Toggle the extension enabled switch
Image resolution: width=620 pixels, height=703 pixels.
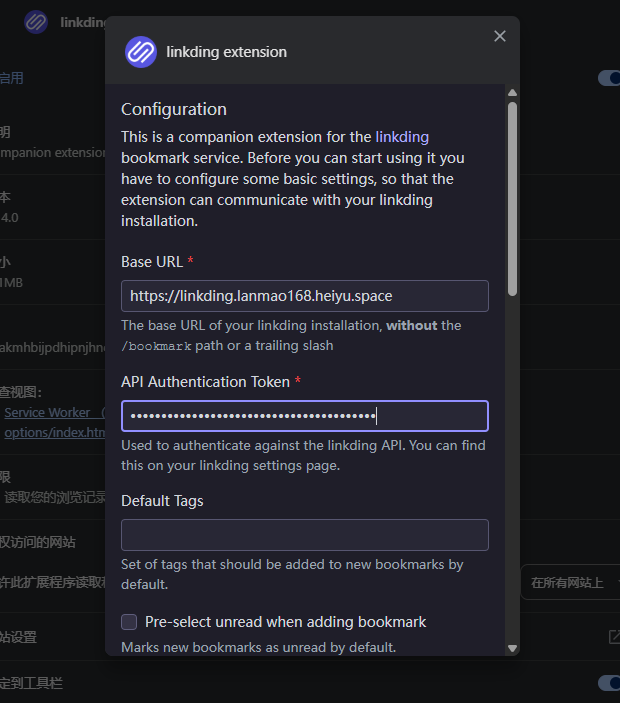click(x=609, y=78)
